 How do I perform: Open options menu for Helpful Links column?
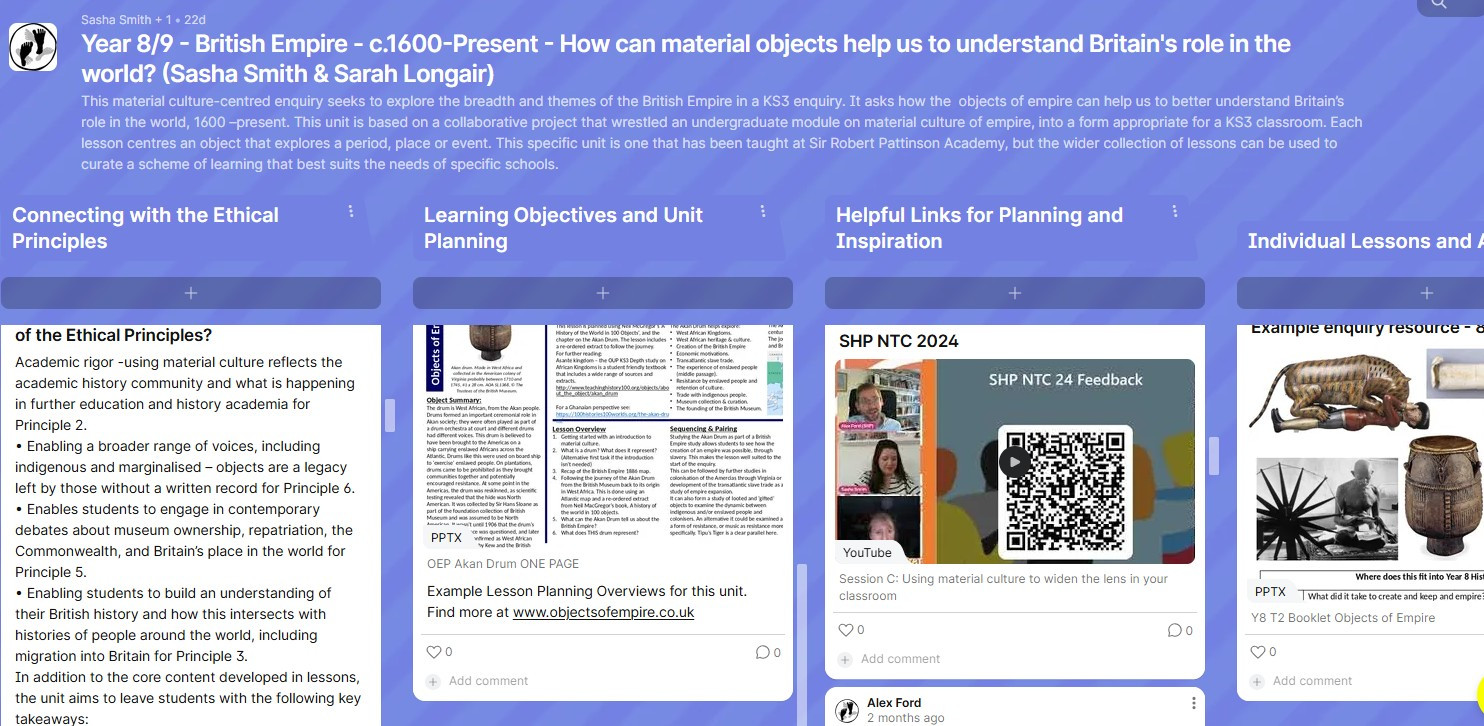1175,211
